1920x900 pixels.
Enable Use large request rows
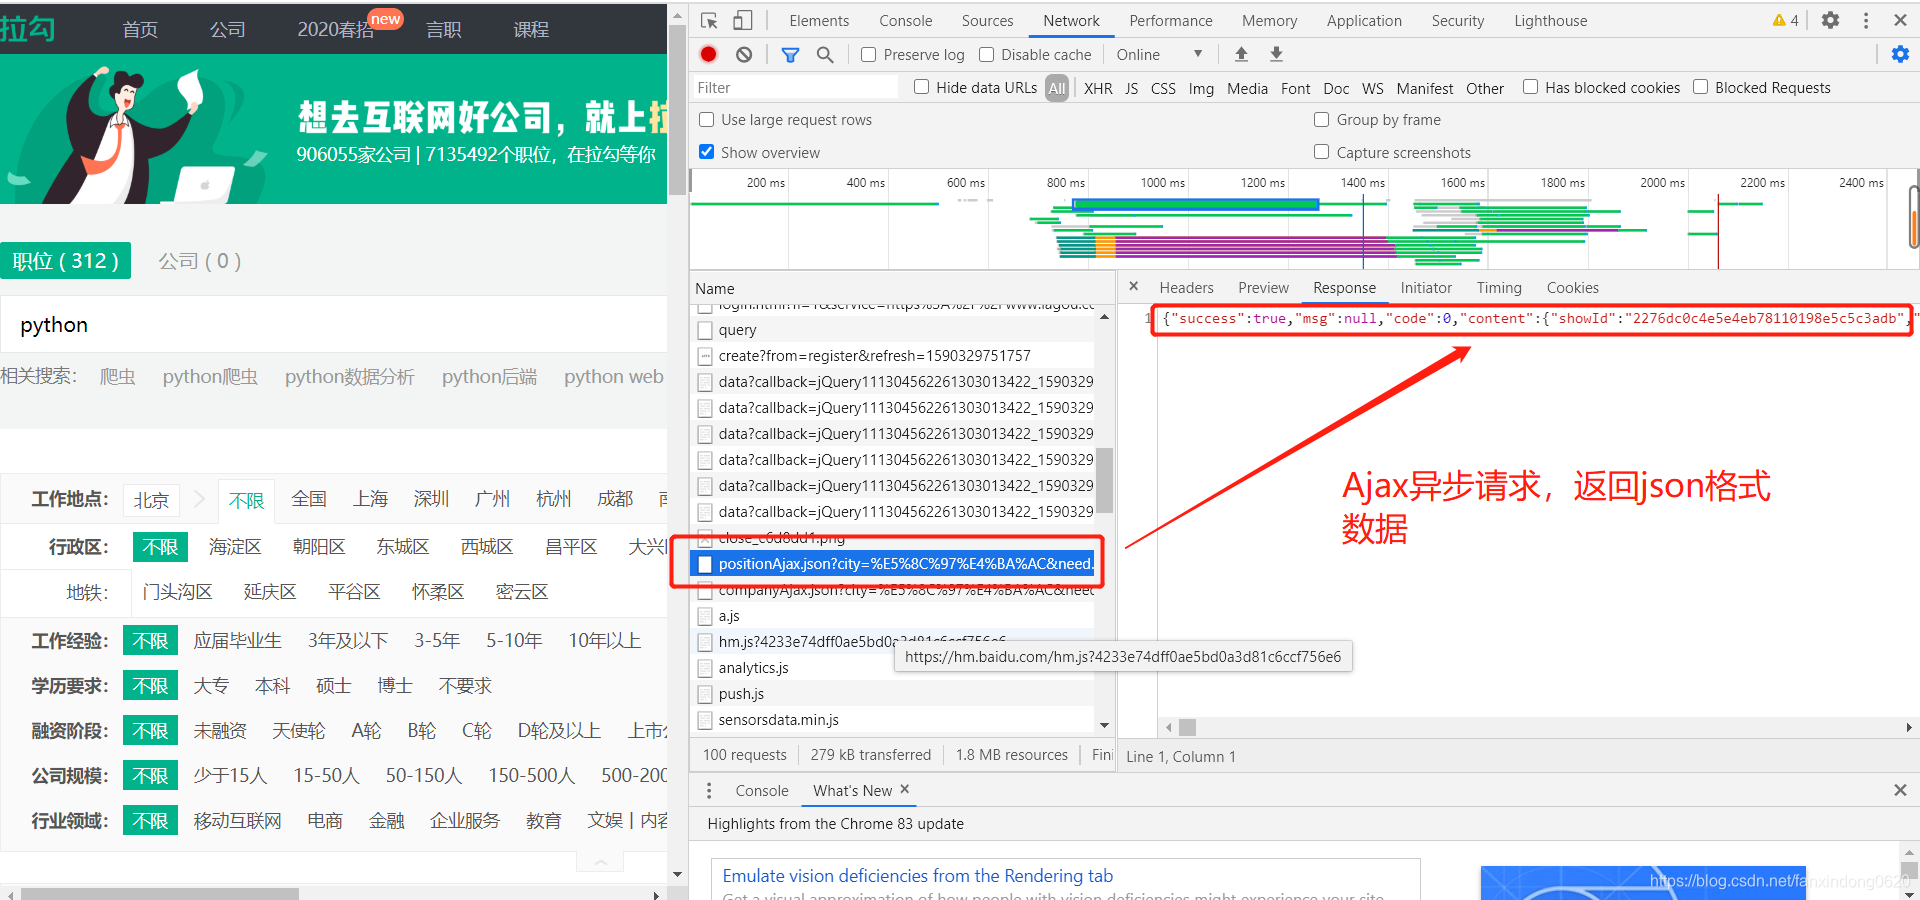click(706, 120)
